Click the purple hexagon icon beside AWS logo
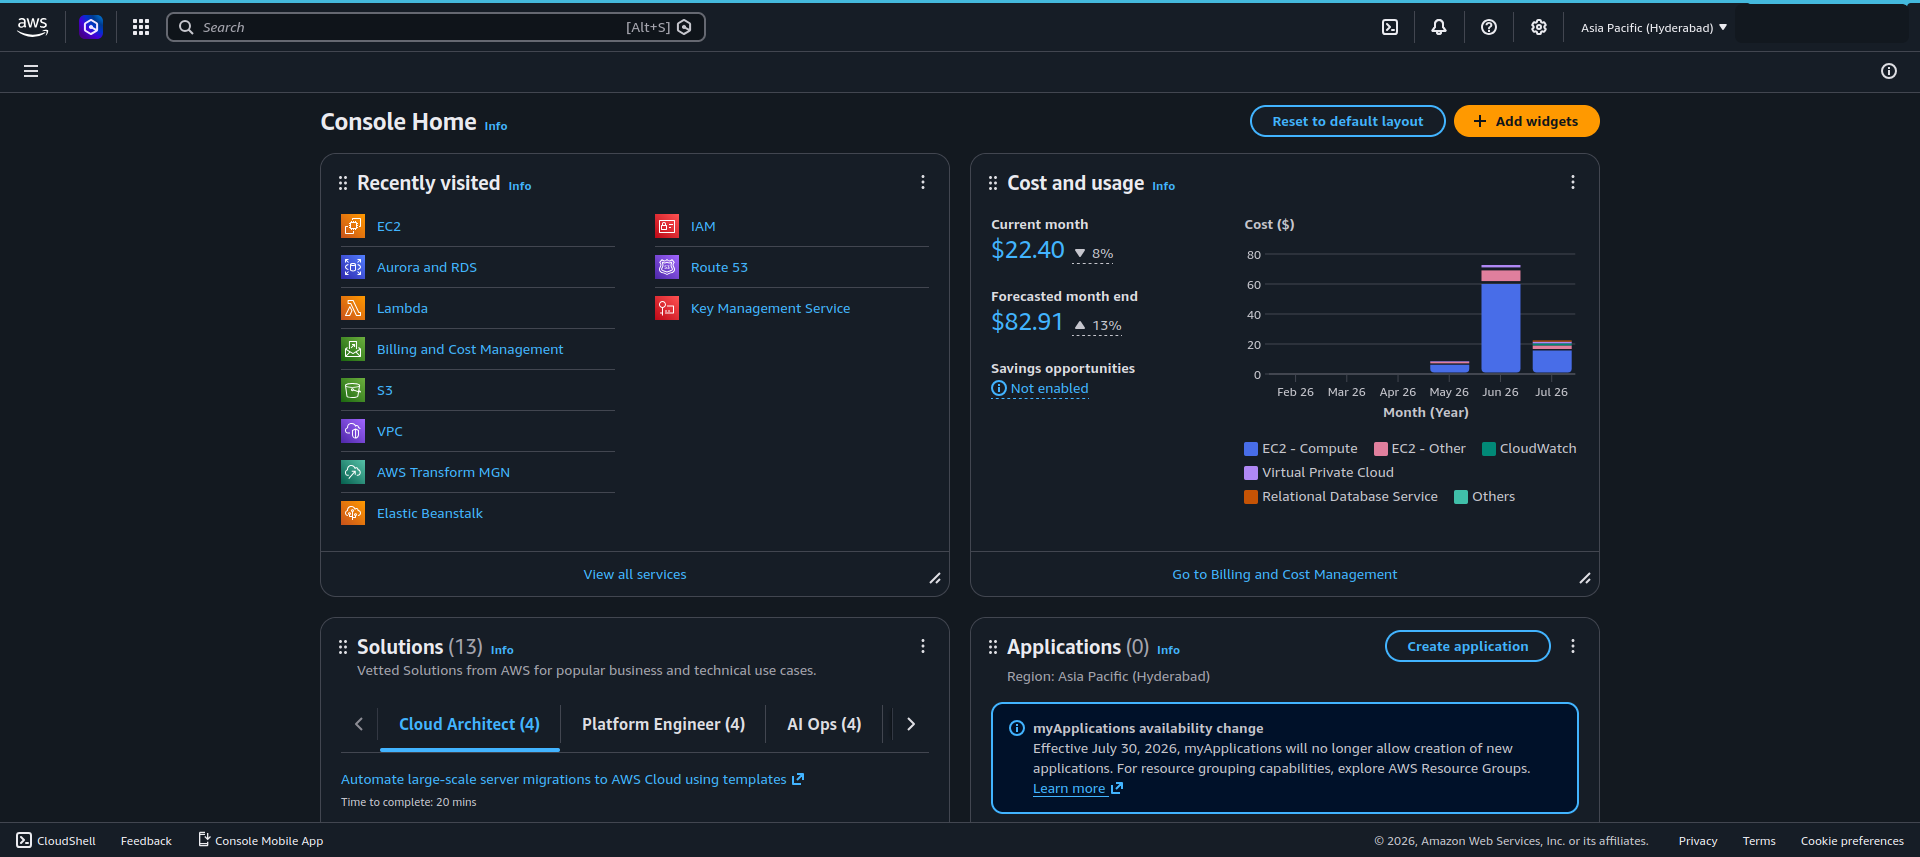 point(91,27)
